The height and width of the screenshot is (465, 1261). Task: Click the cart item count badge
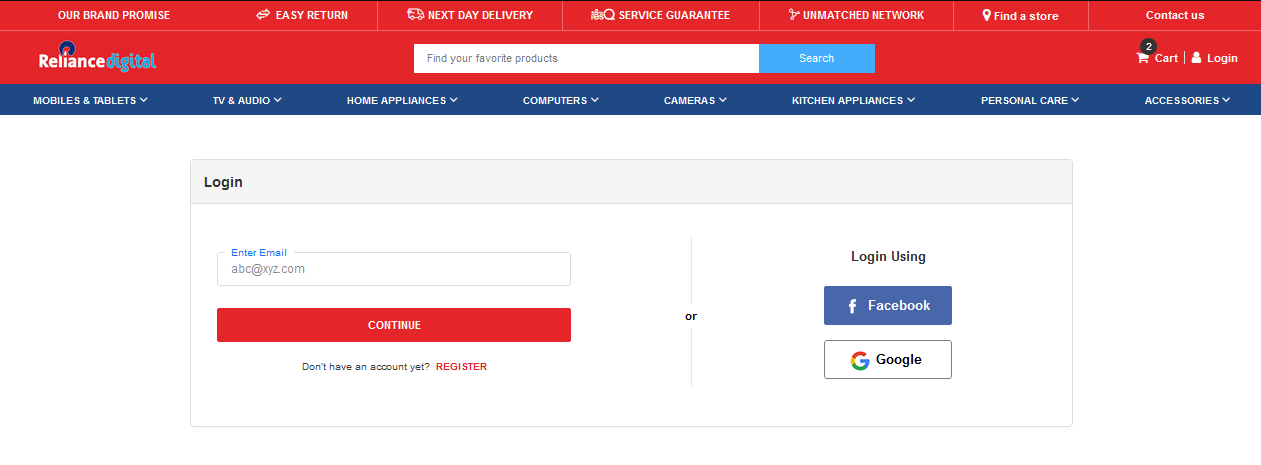click(1148, 46)
